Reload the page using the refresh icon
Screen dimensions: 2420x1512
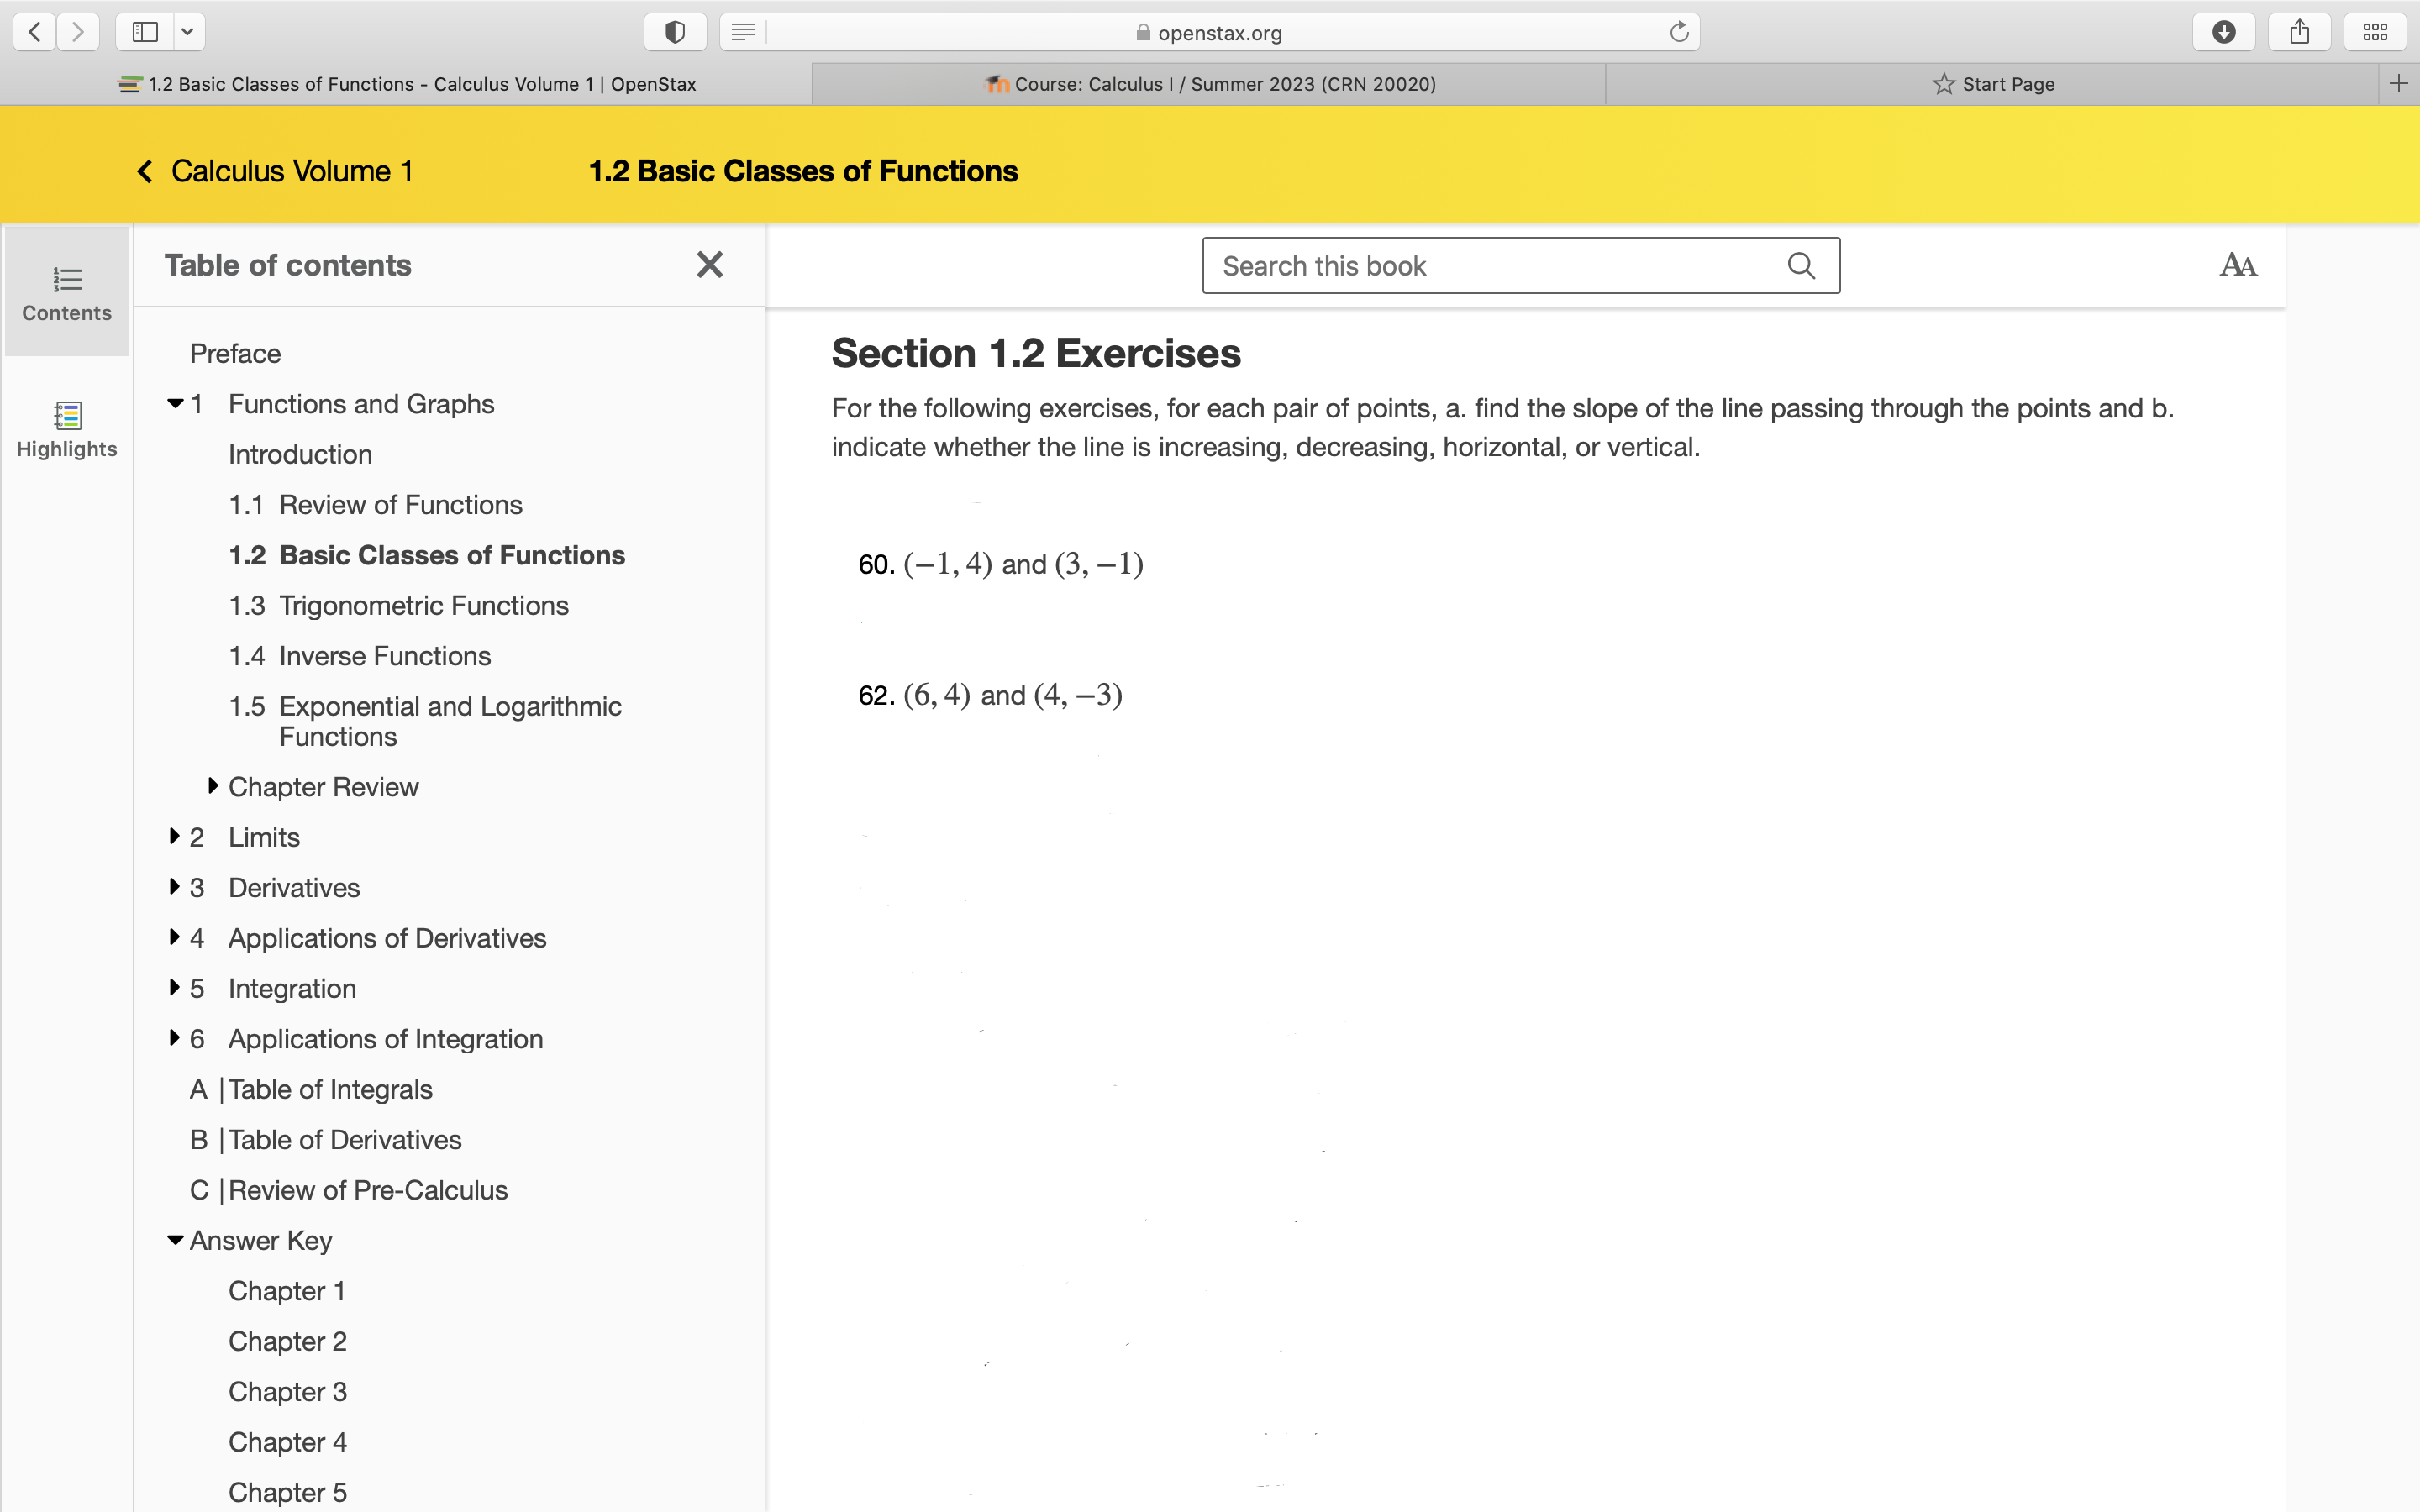pyautogui.click(x=1678, y=31)
